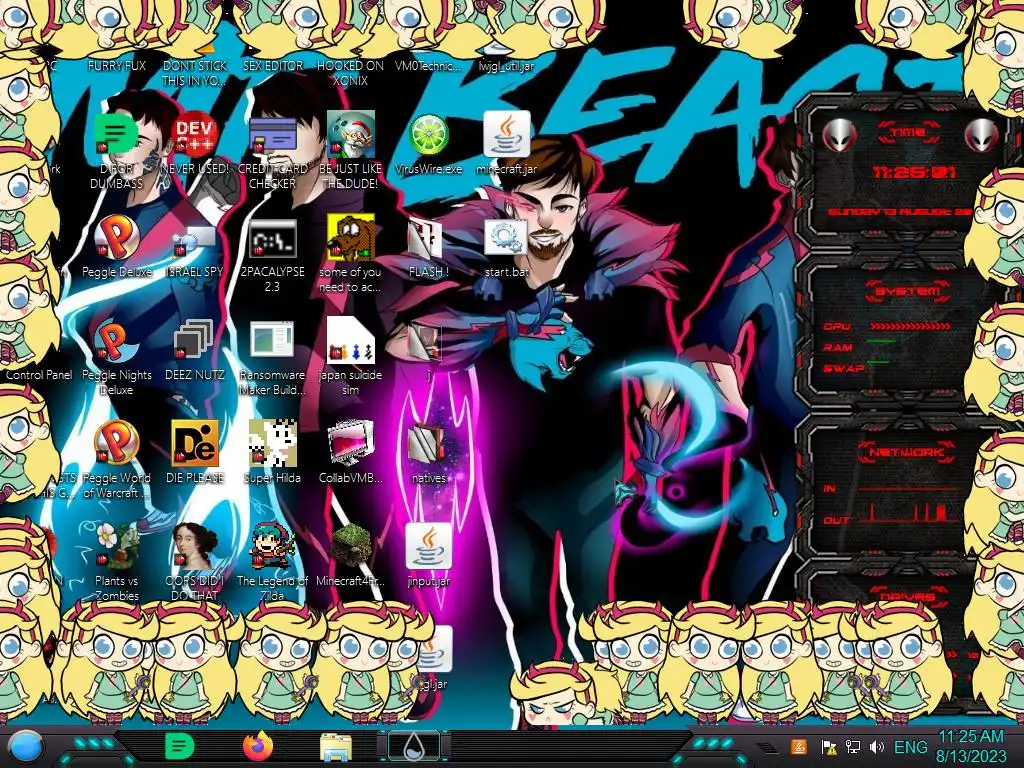Click the right alien head widget icon
This screenshot has width=1024, height=768.
click(982, 136)
